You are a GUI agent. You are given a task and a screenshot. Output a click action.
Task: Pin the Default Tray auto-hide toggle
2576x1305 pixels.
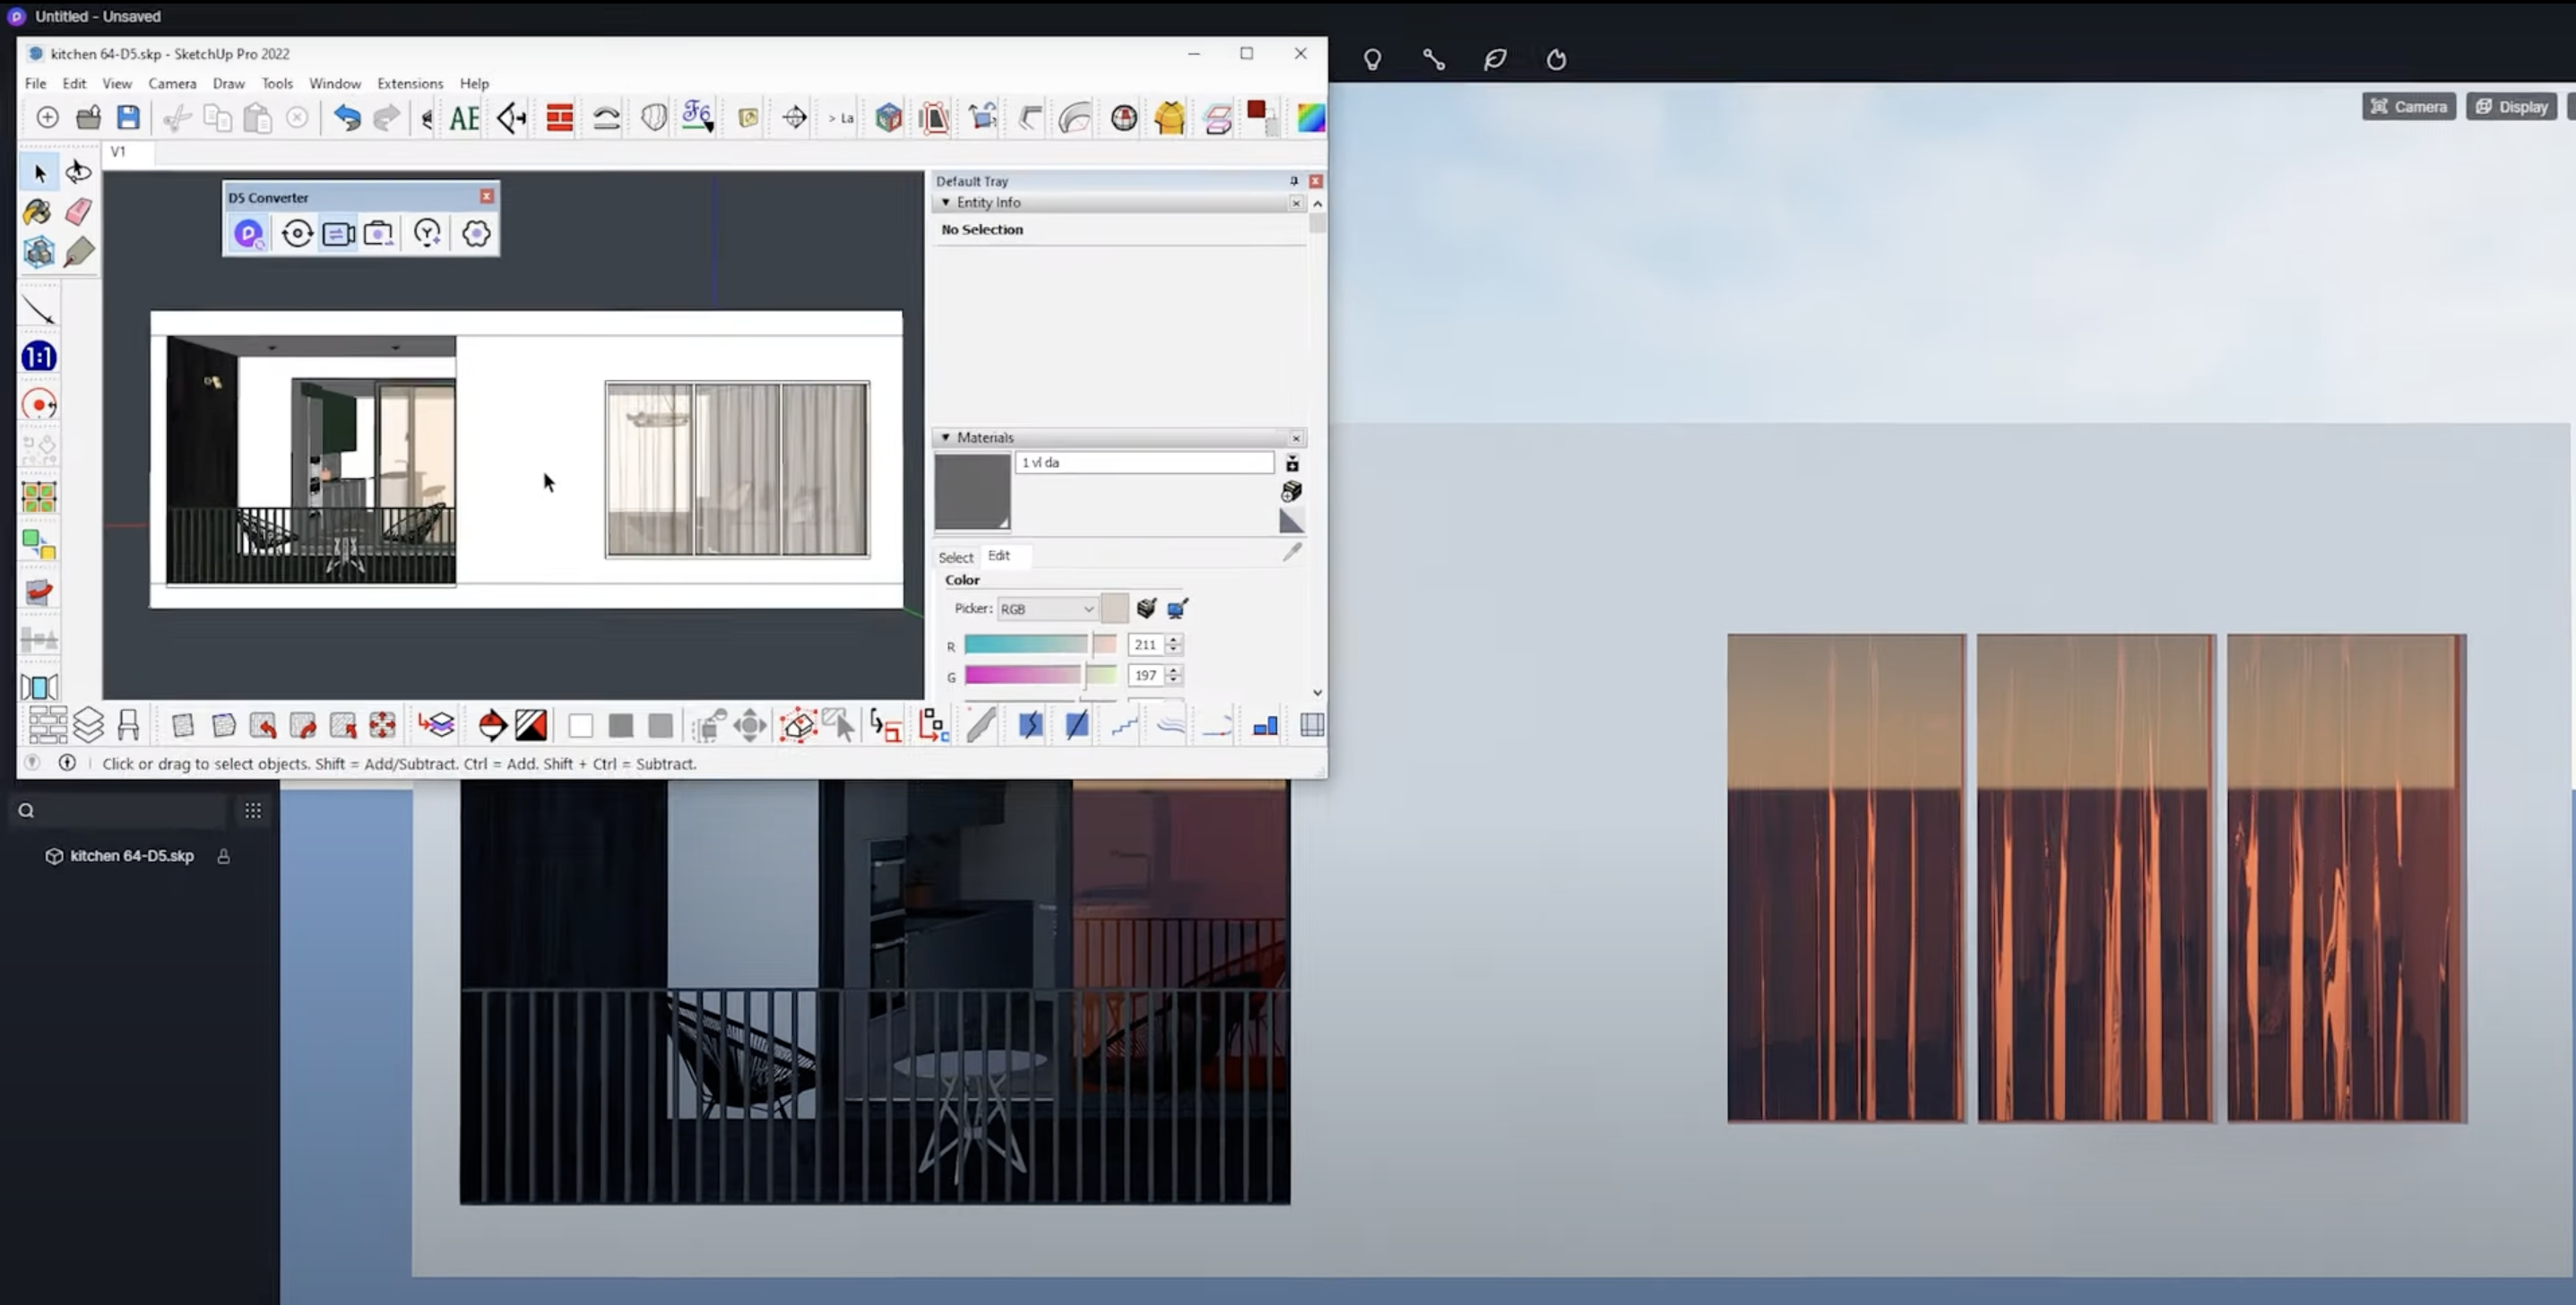1293,181
